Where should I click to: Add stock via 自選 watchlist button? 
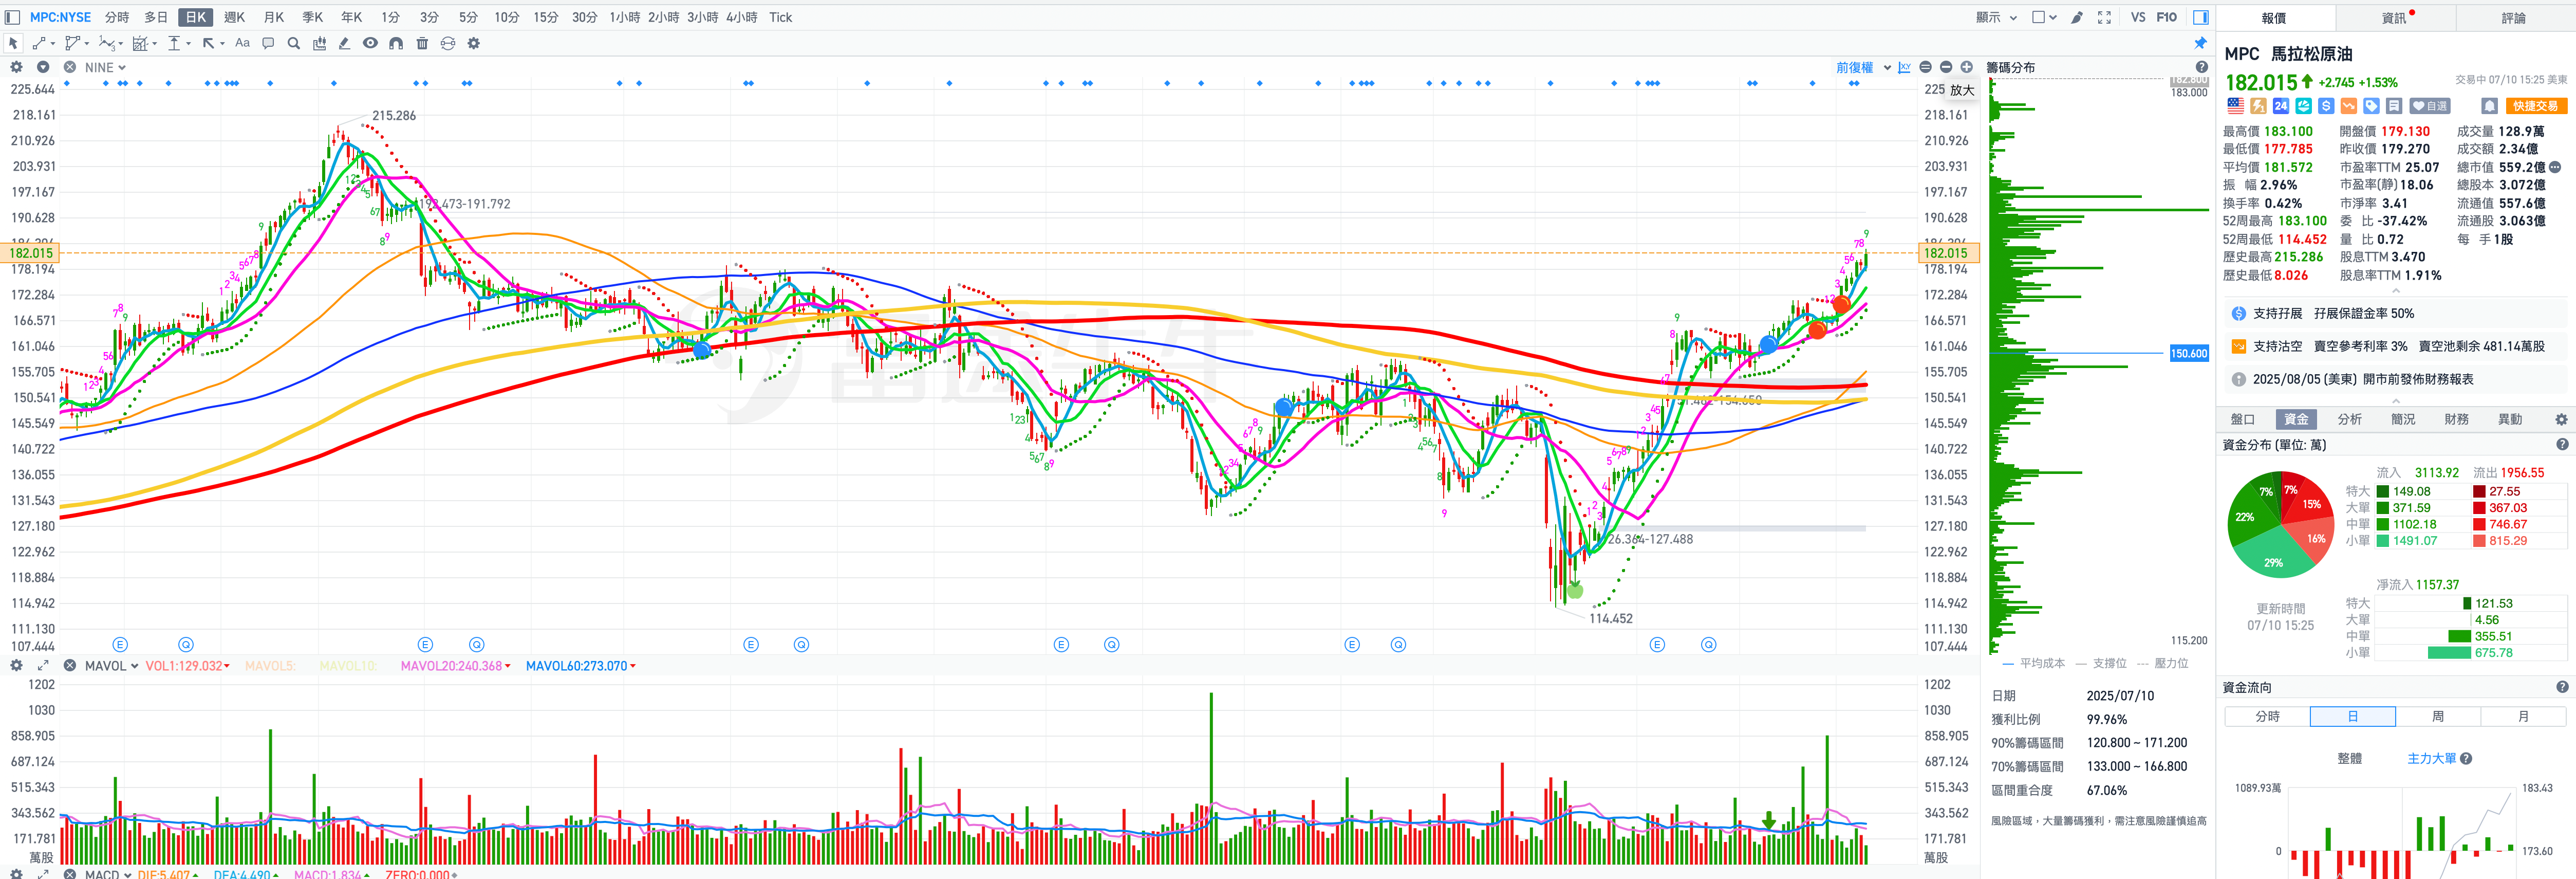pyautogui.click(x=2429, y=106)
